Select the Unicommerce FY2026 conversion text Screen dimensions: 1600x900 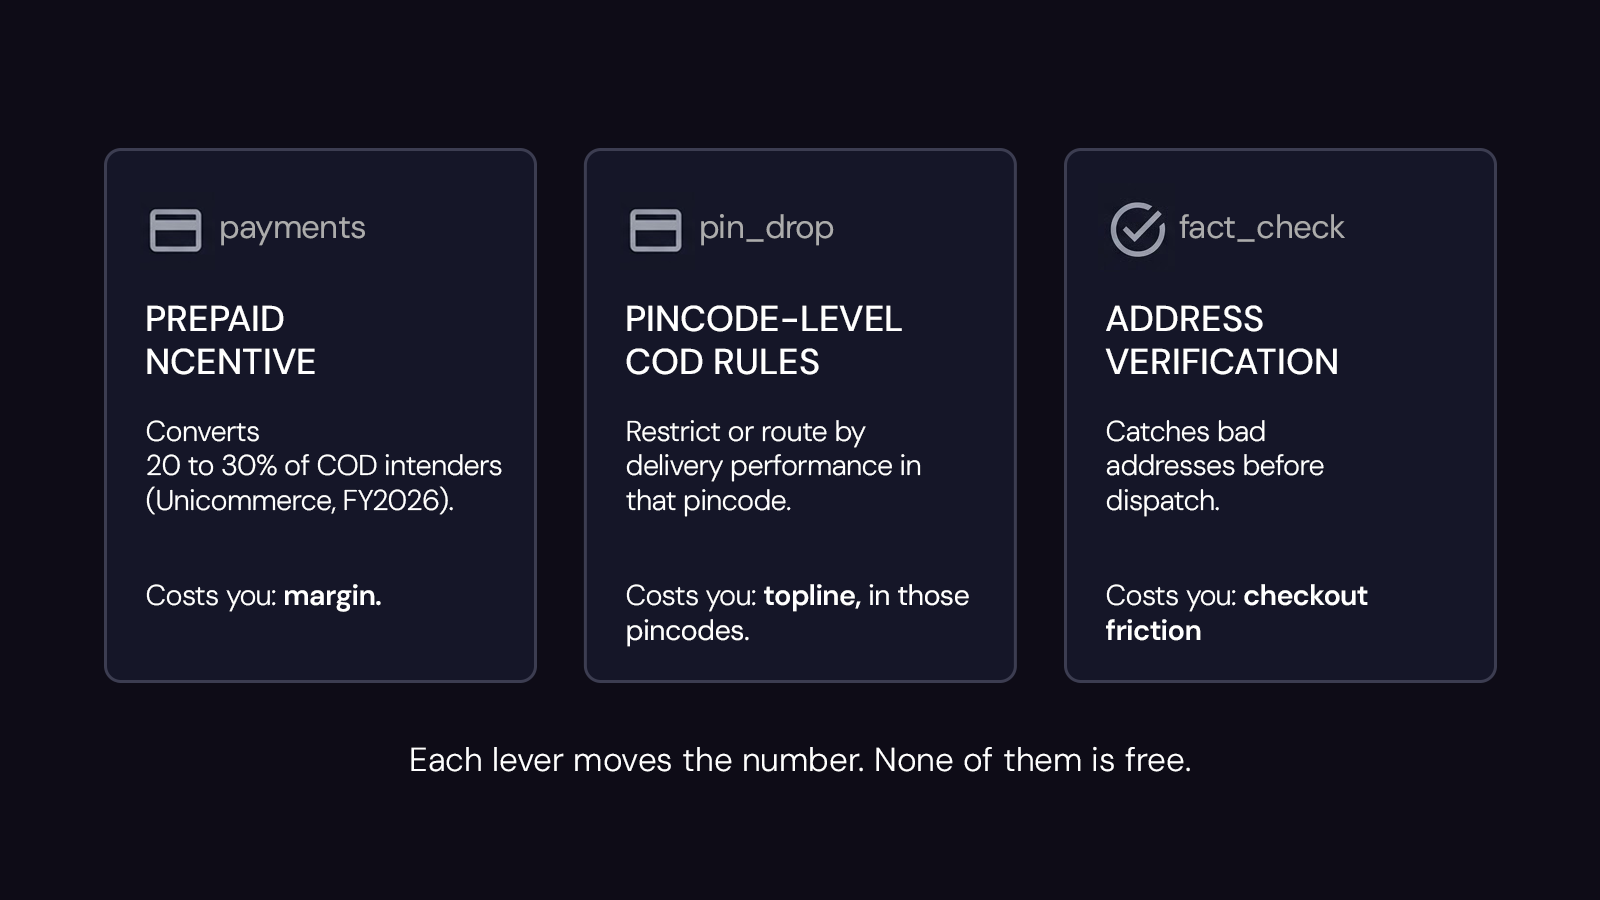[x=324, y=466]
